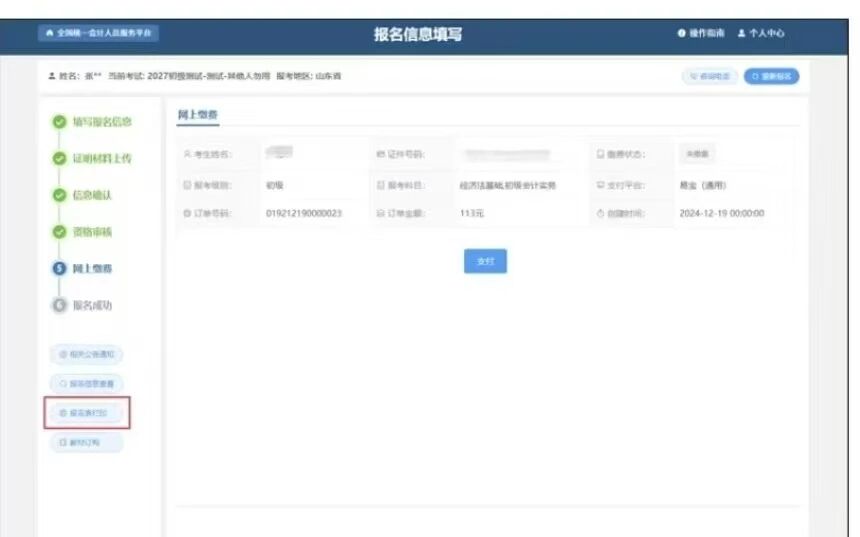This screenshot has width=860, height=537.
Task: Click green checkmark for 证明材料上传 step
Action: coord(59,159)
